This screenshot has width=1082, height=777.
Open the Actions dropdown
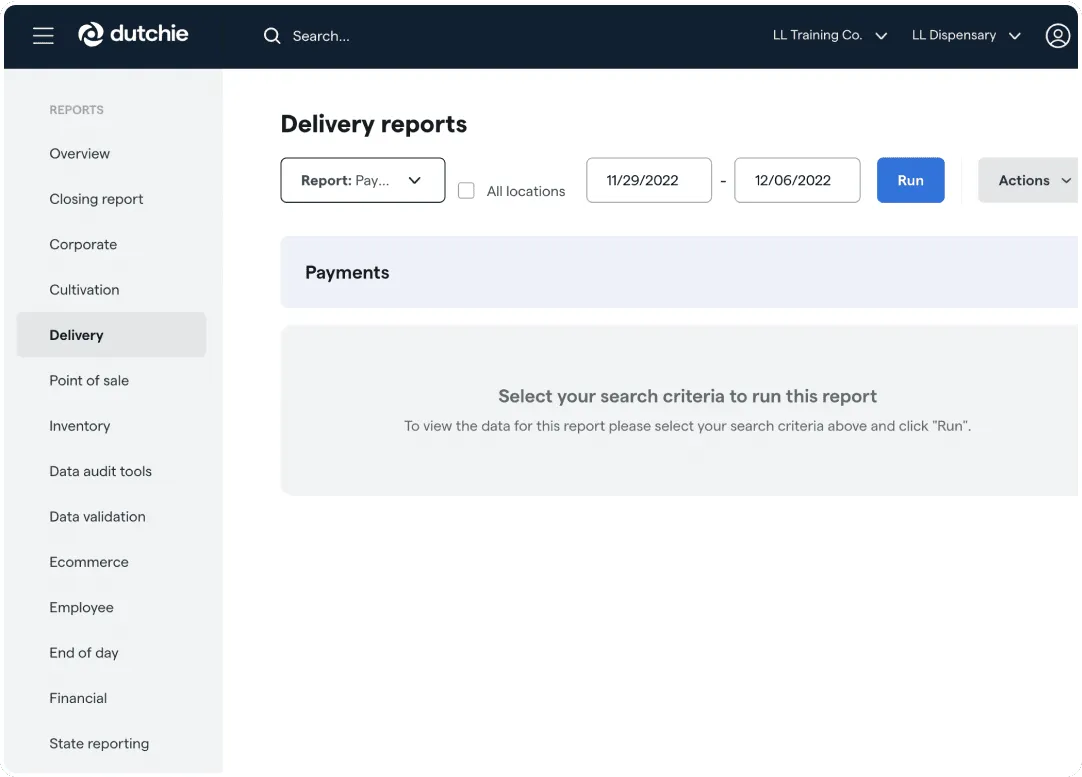click(x=1029, y=180)
